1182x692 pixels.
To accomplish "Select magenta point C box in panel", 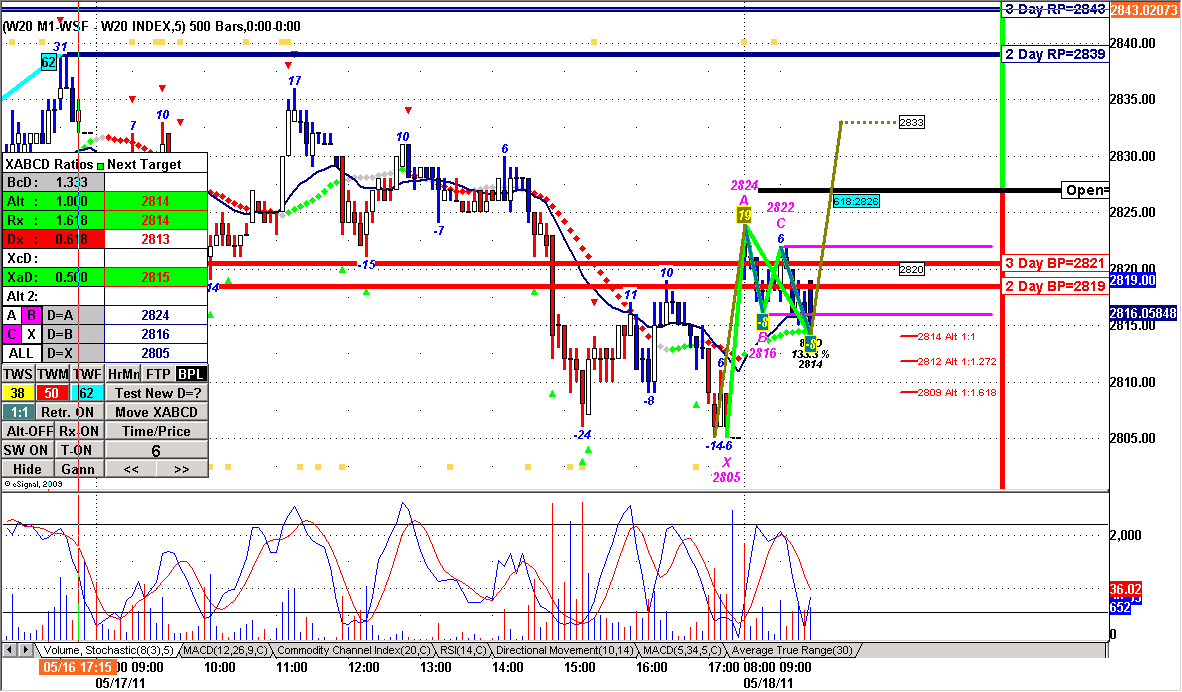I will pyautogui.click(x=12, y=334).
